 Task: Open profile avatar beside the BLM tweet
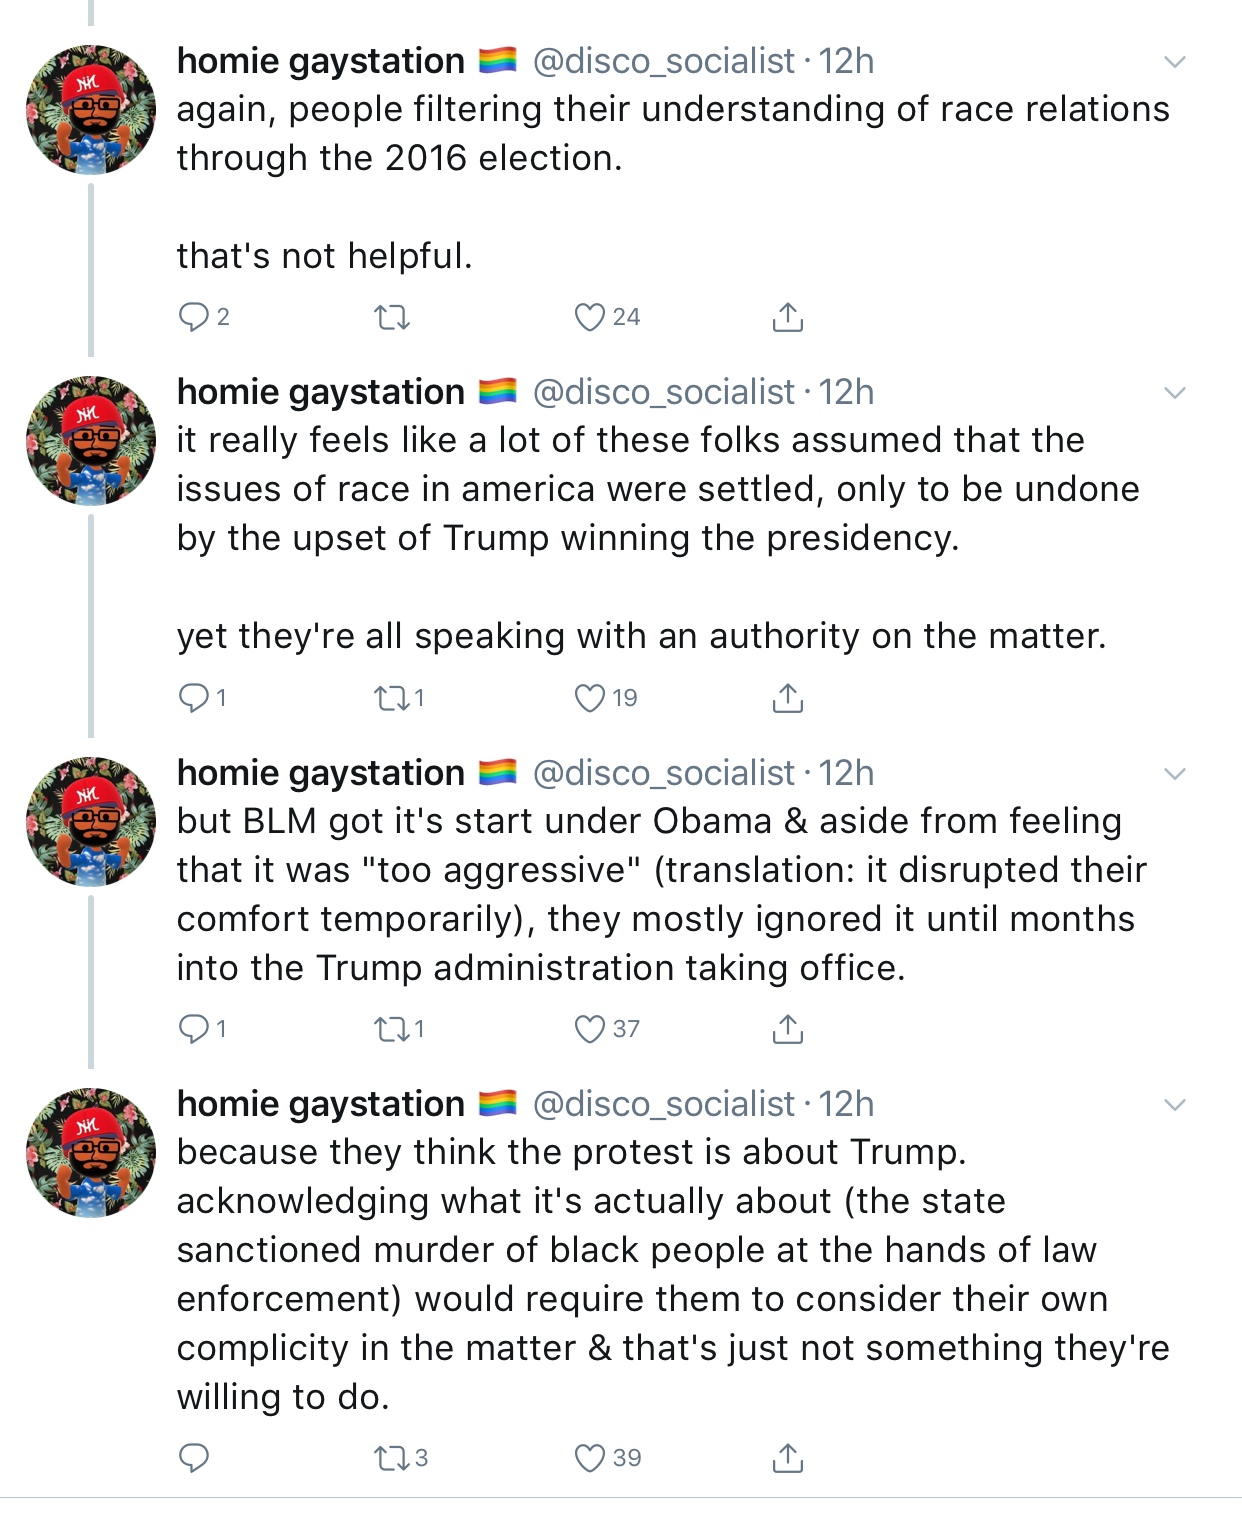point(91,822)
